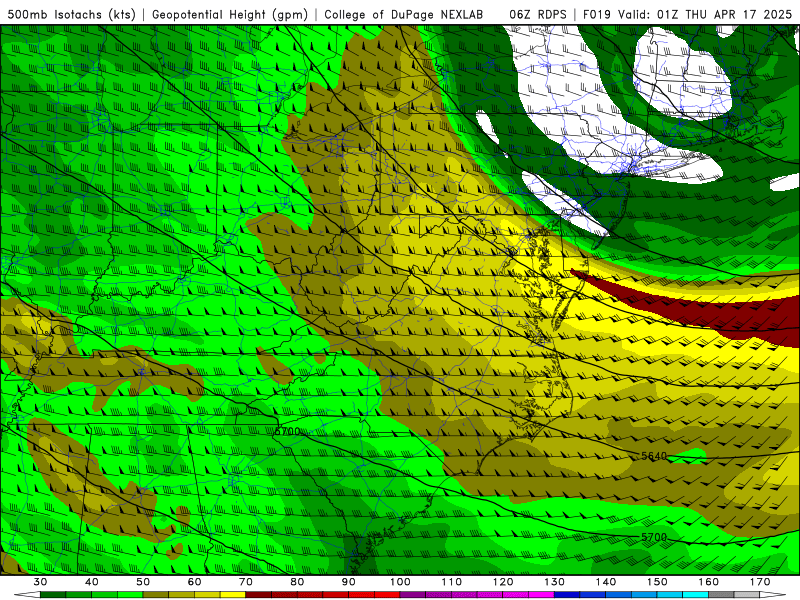The height and width of the screenshot is (600, 800).
Task: Click the '70' colorbar scale label
Action: tap(246, 582)
